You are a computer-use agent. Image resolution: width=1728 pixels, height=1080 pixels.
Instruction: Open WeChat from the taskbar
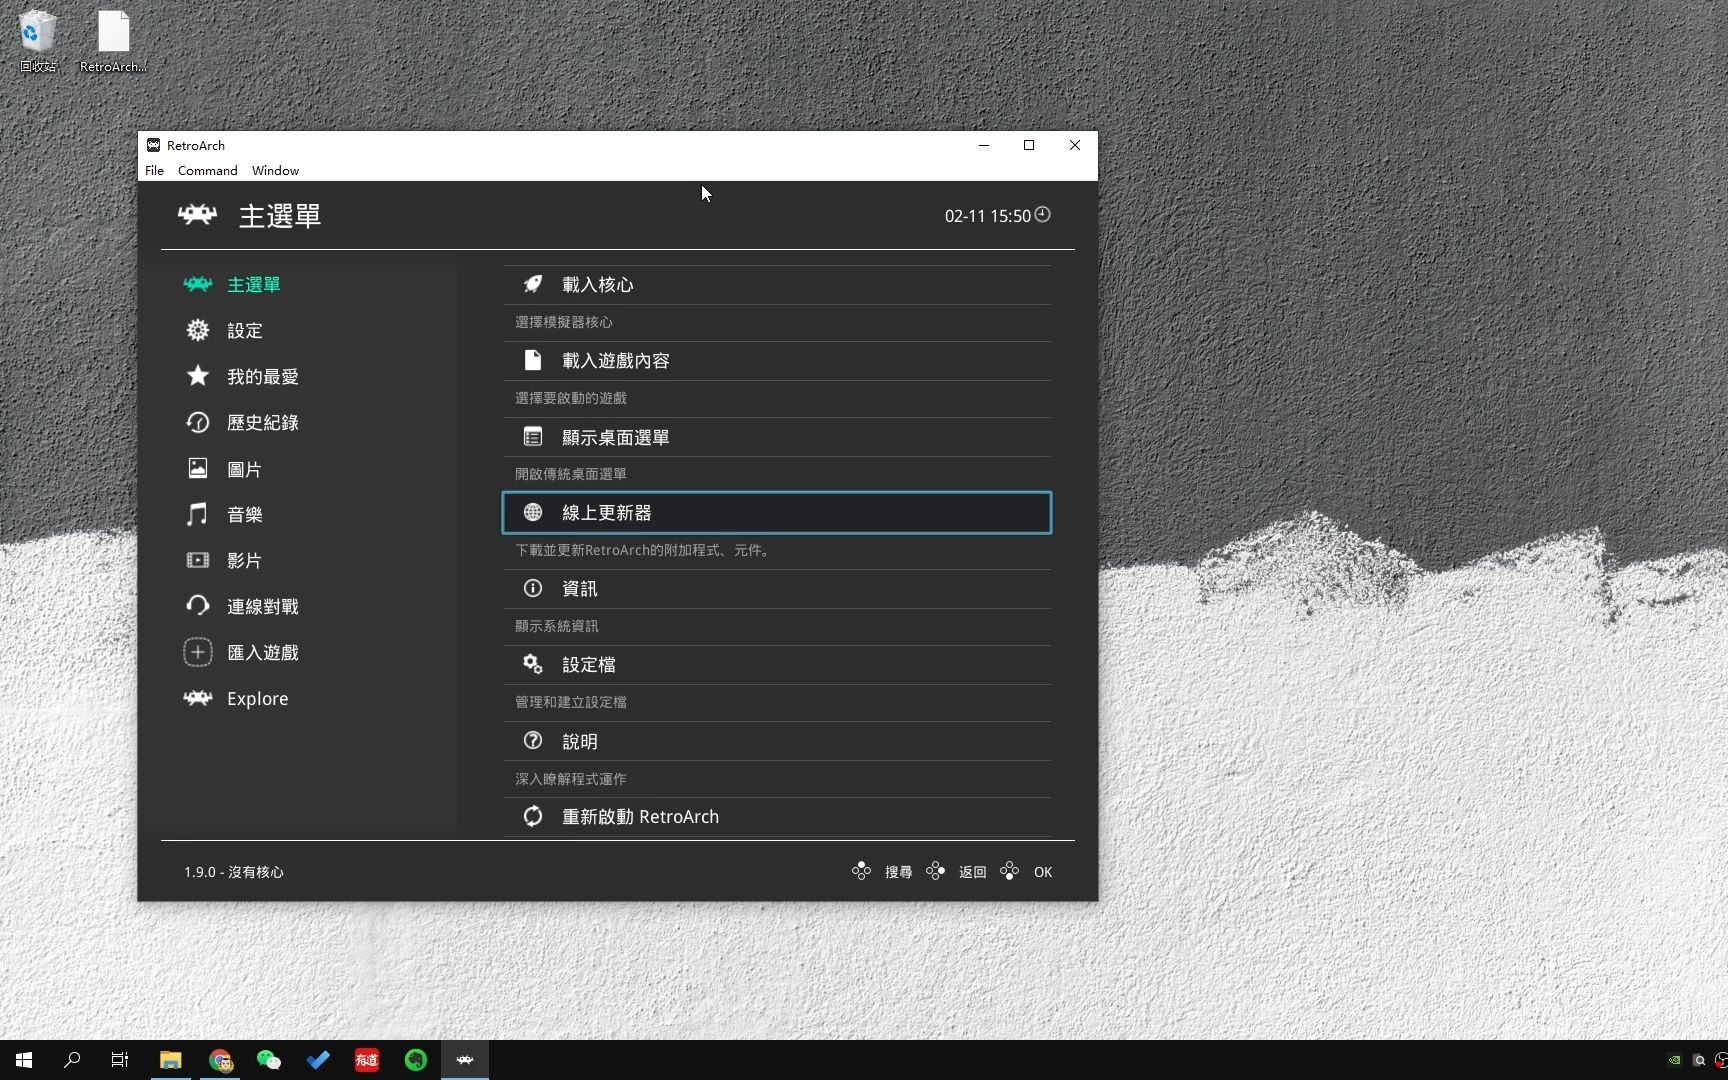[269, 1060]
